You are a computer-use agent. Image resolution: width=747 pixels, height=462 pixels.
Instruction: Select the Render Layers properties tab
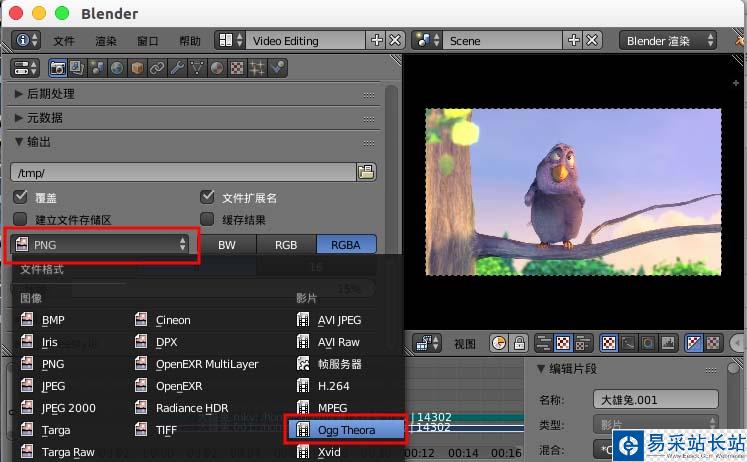77,68
